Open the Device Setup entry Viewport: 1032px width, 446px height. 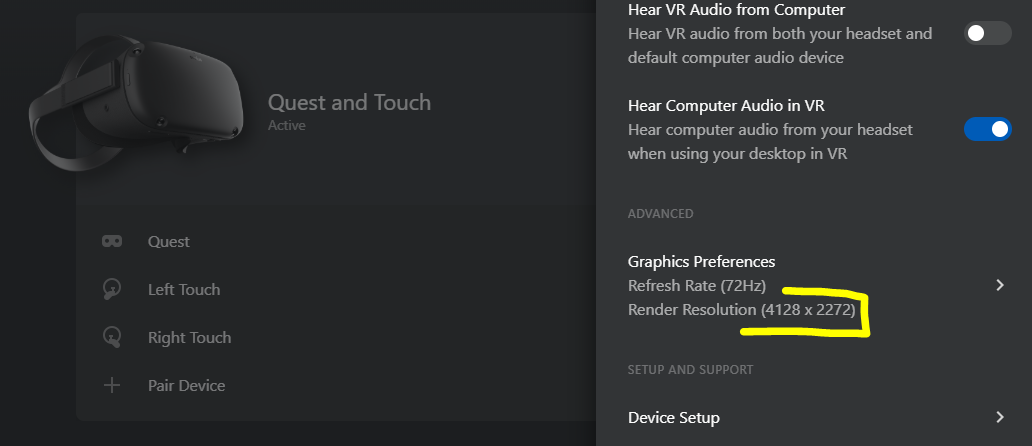tap(673, 417)
